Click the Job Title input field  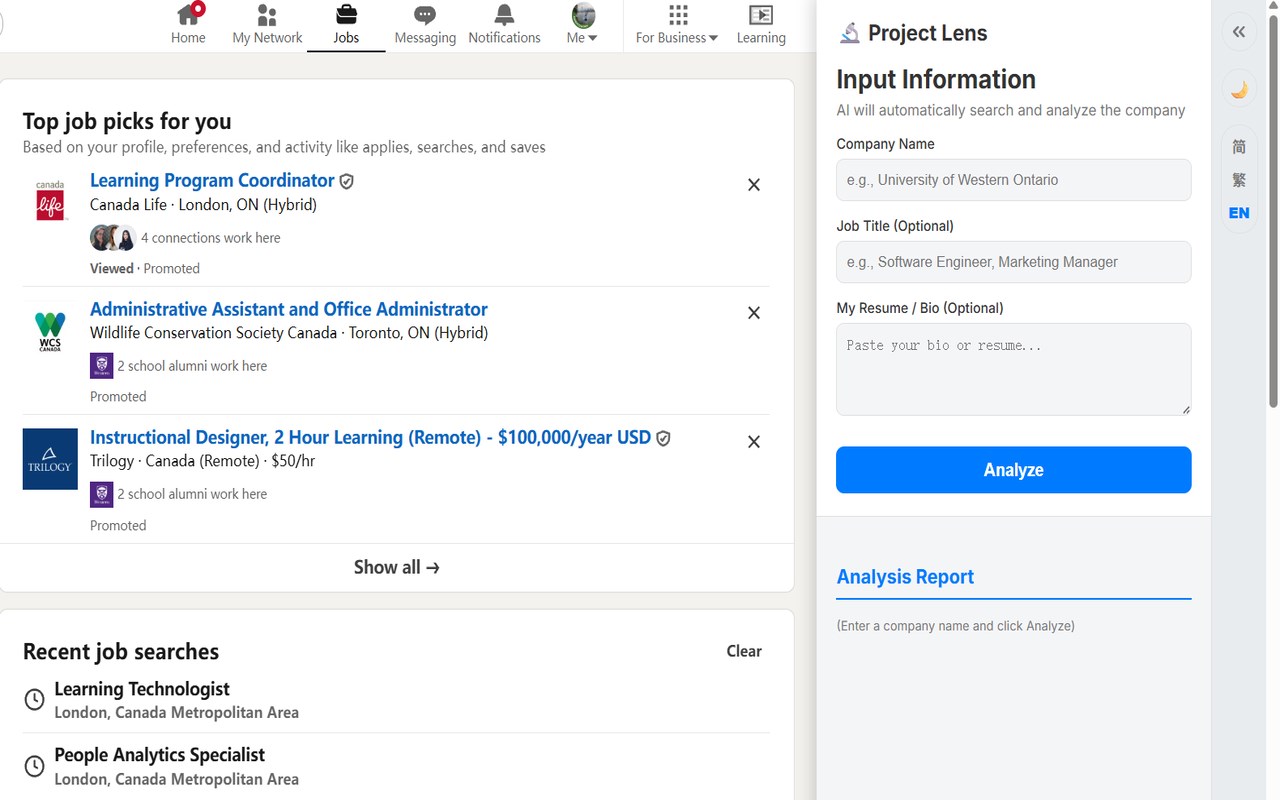pos(1014,262)
